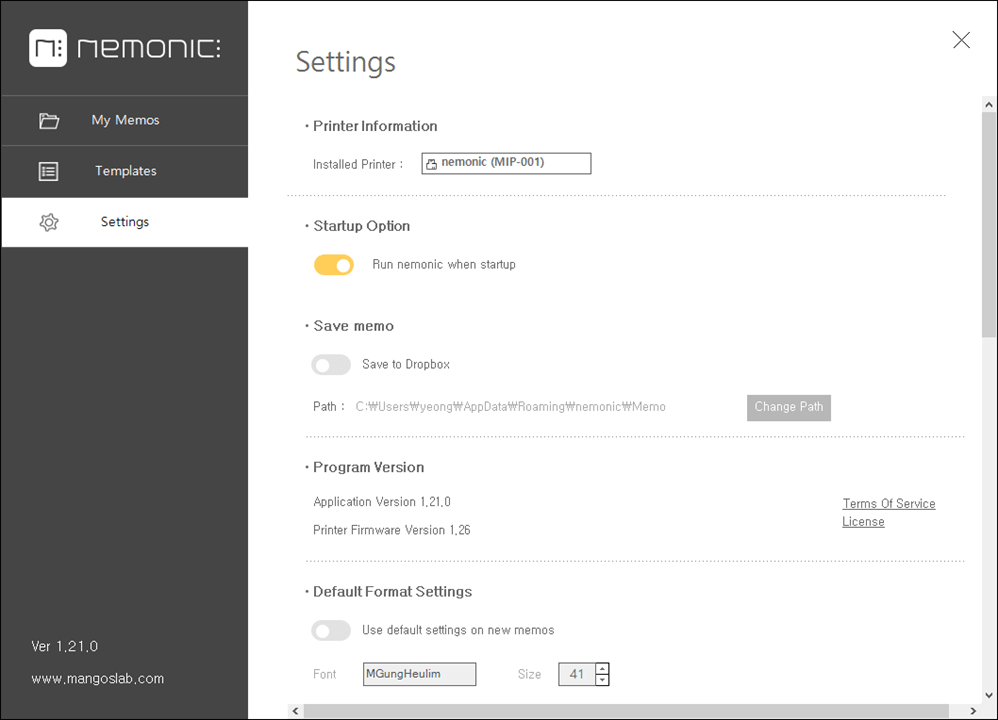This screenshot has height=720, width=998.
Task: Open the Terms Of Service link
Action: click(889, 504)
